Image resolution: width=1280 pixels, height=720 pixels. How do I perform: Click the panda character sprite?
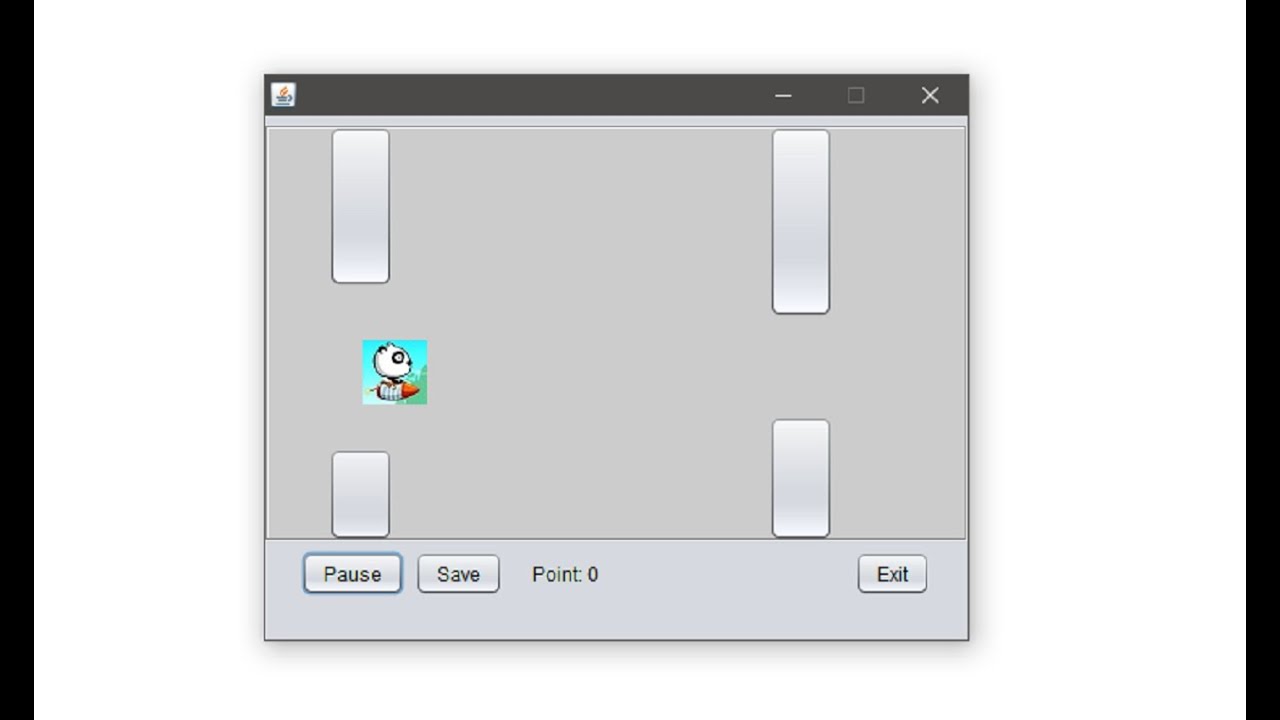point(395,372)
